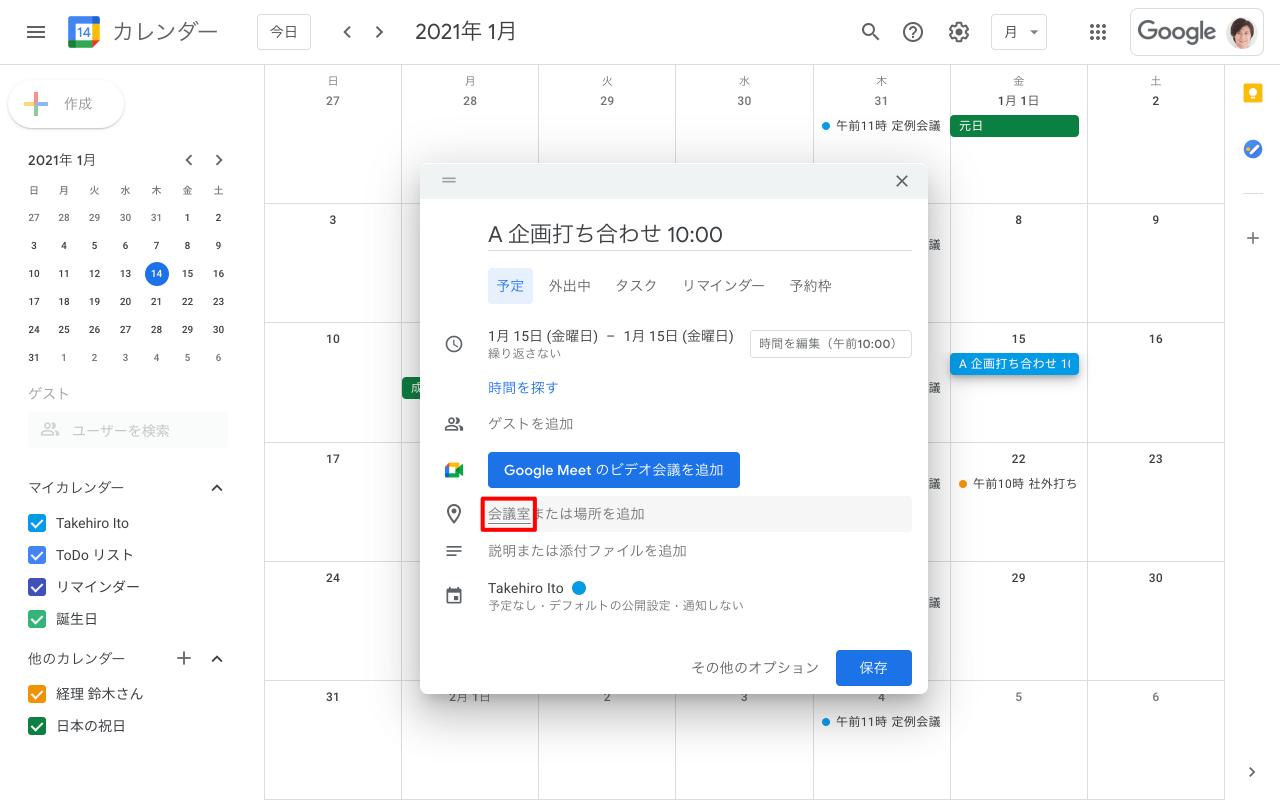Select the リマインダー tab in dialog
Viewport: 1280px width, 800px height.
click(x=723, y=286)
